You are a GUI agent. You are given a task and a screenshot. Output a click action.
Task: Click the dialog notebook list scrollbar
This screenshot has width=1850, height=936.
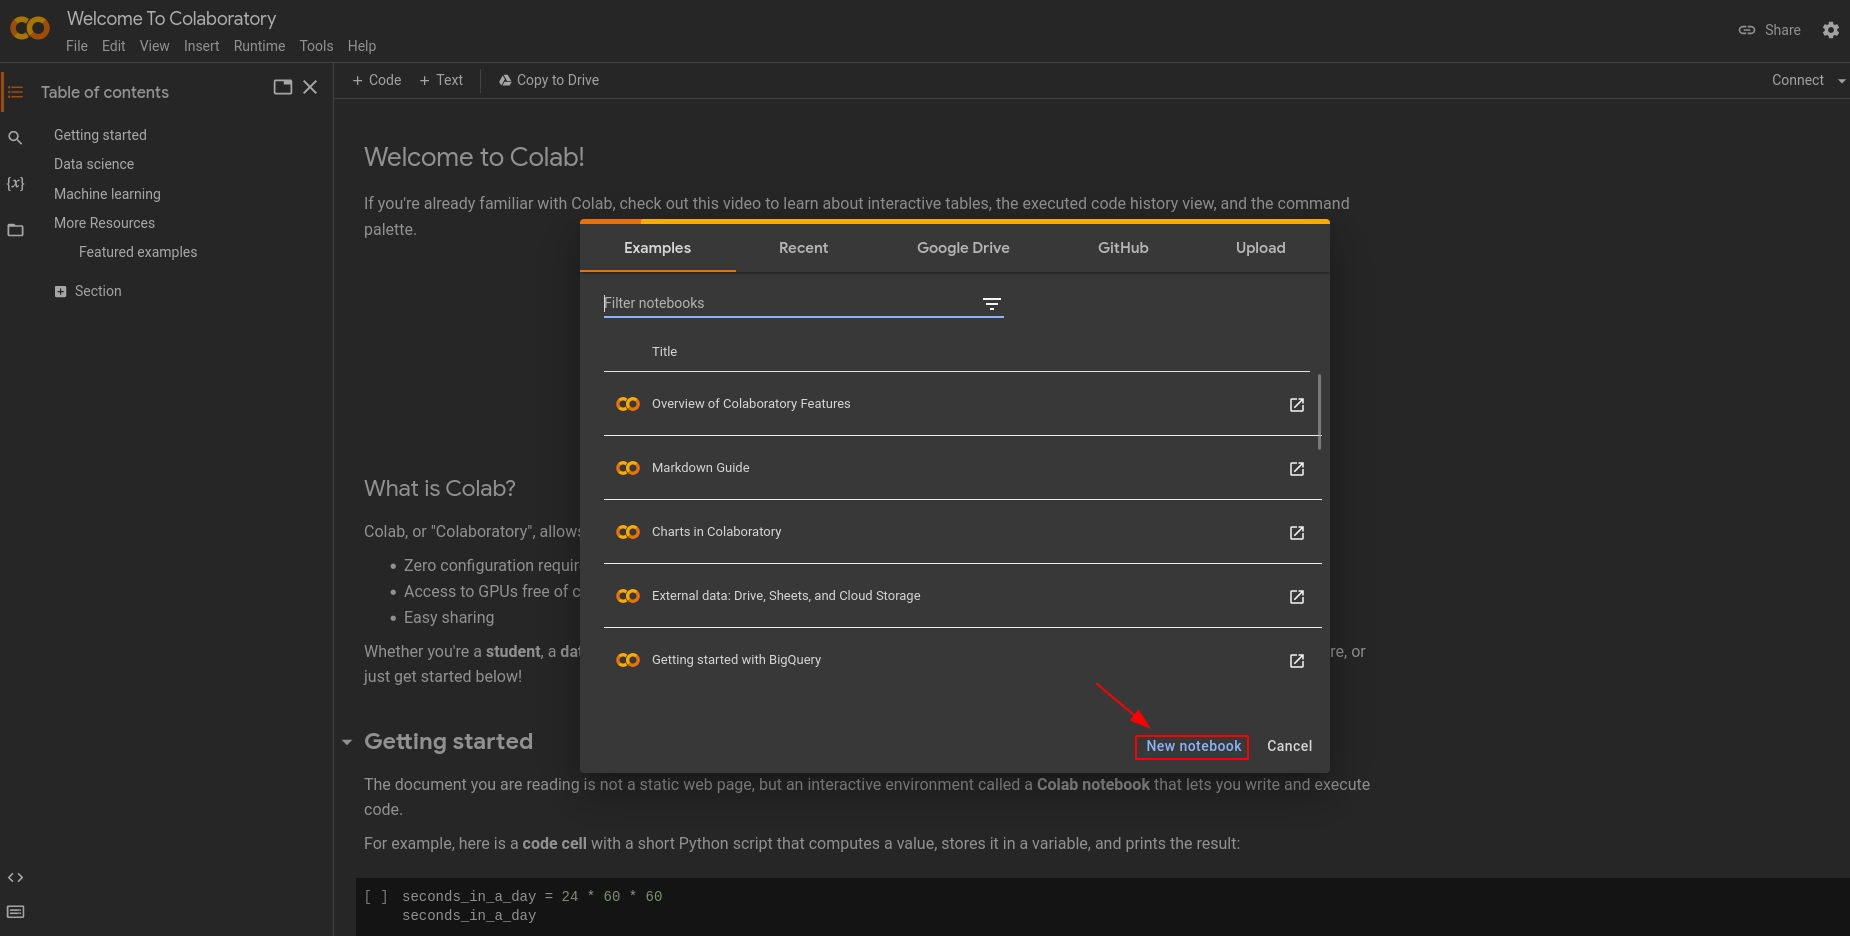click(x=1320, y=412)
